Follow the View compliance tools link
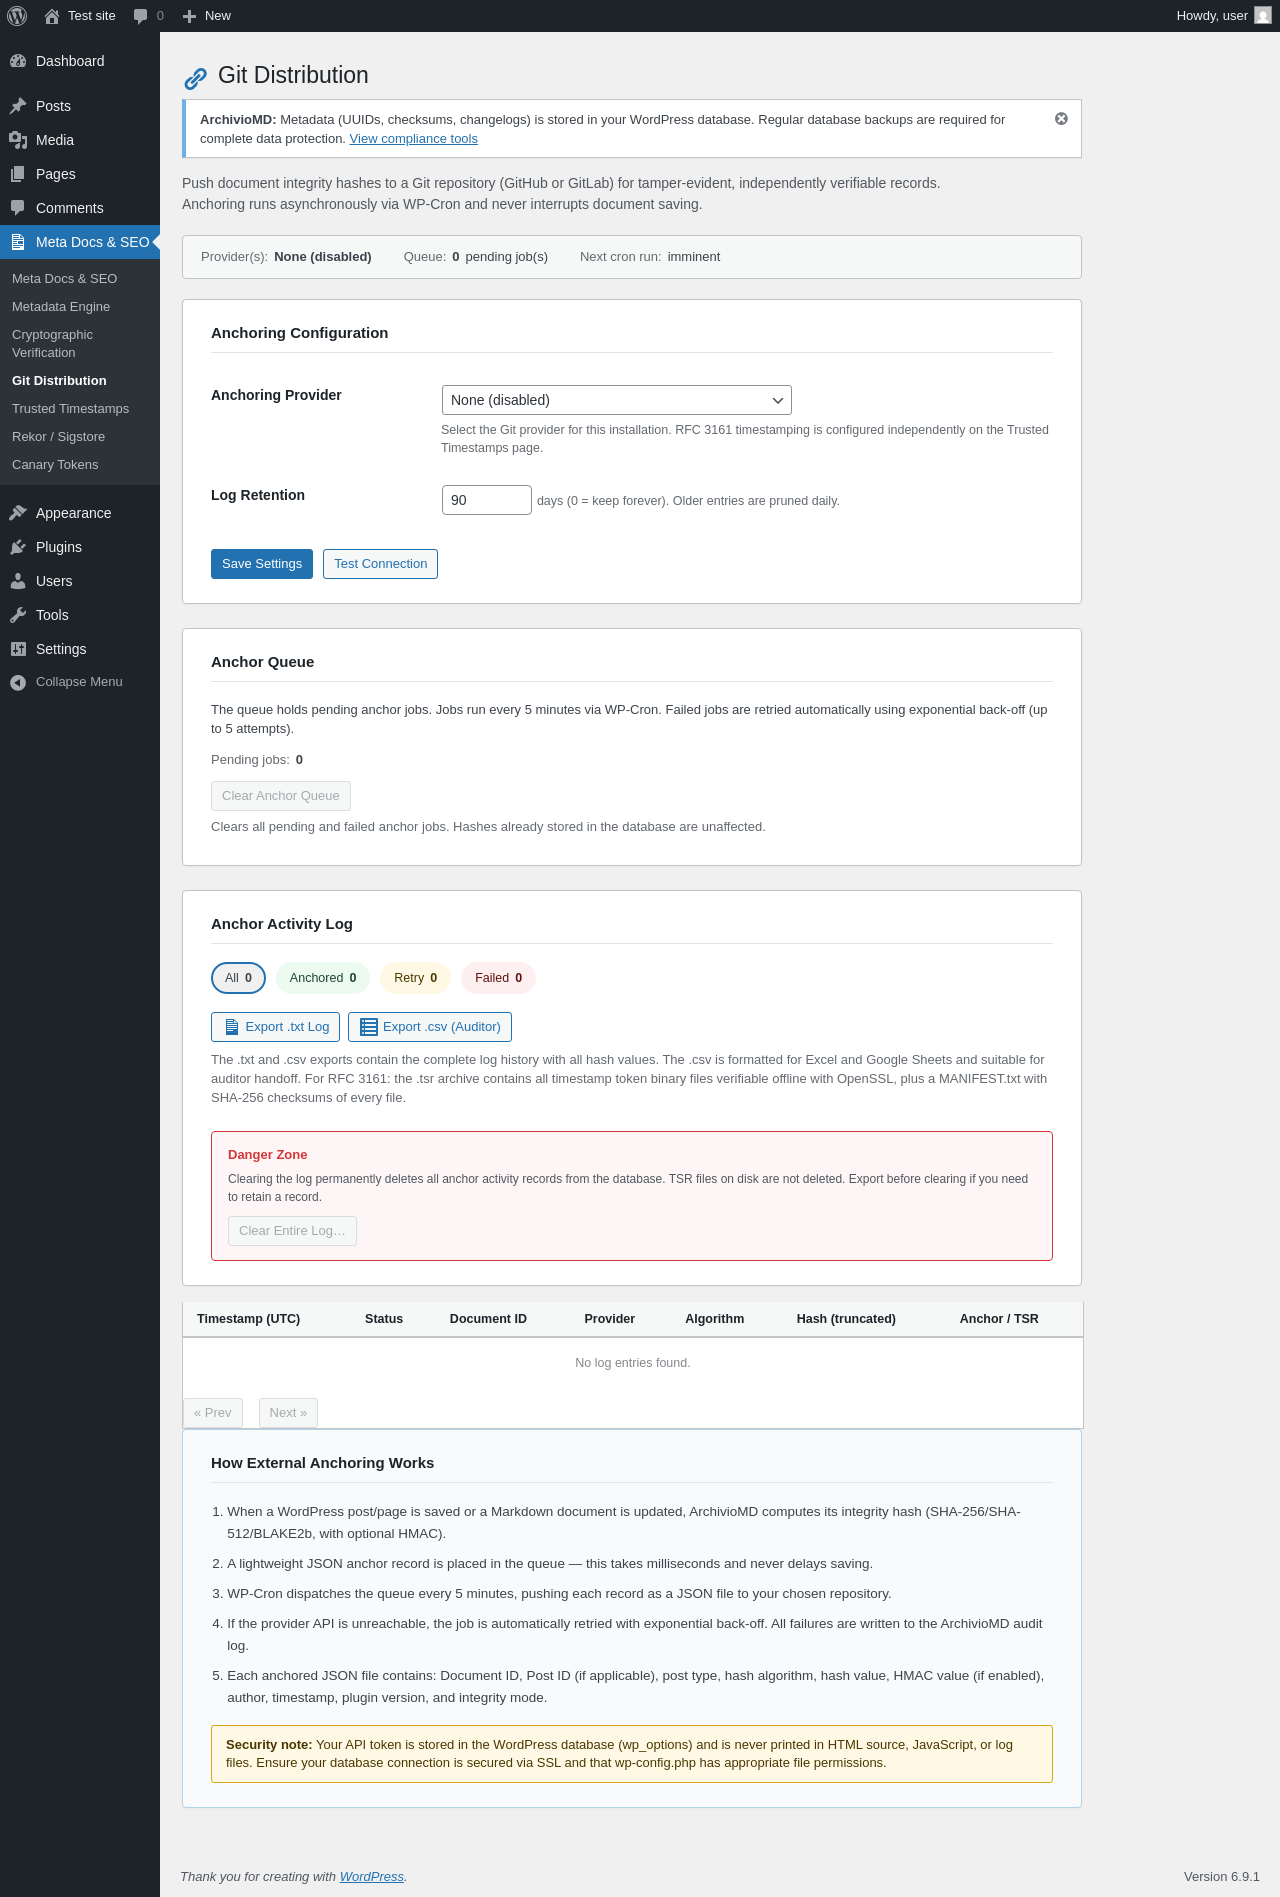Image resolution: width=1280 pixels, height=1897 pixels. [413, 139]
